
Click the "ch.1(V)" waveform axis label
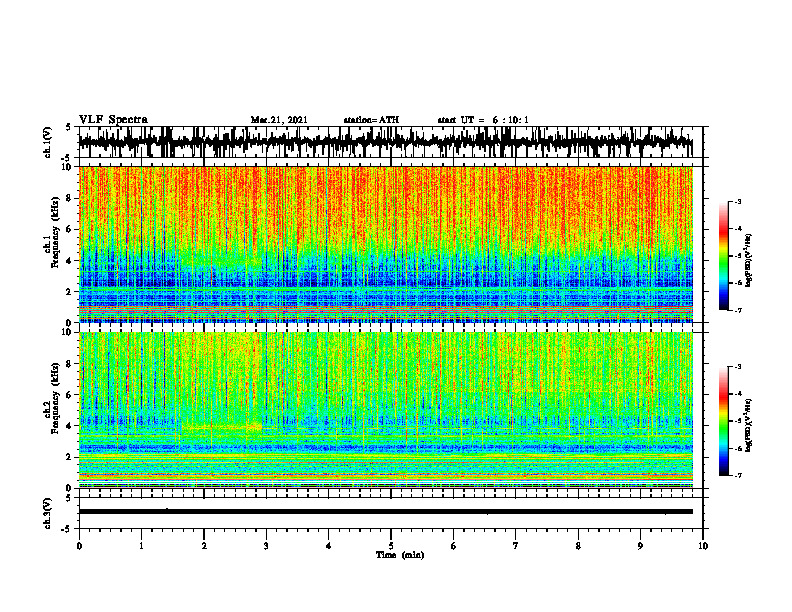48,142
